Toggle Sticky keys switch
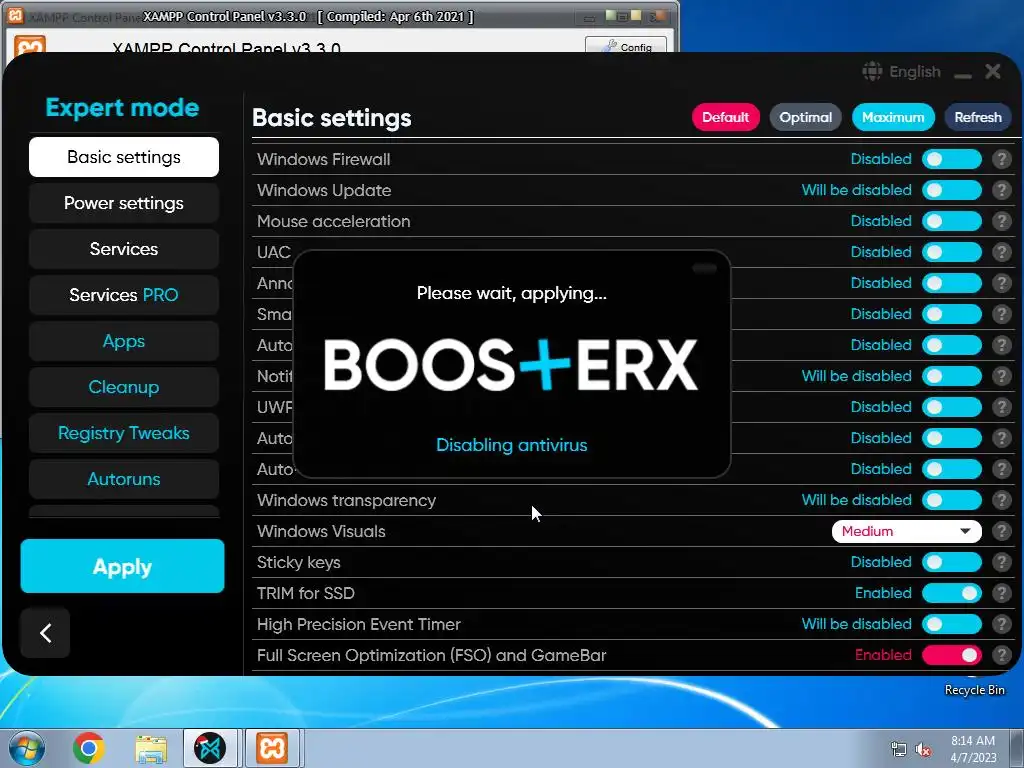Viewport: 1024px width, 768px height. [x=952, y=562]
